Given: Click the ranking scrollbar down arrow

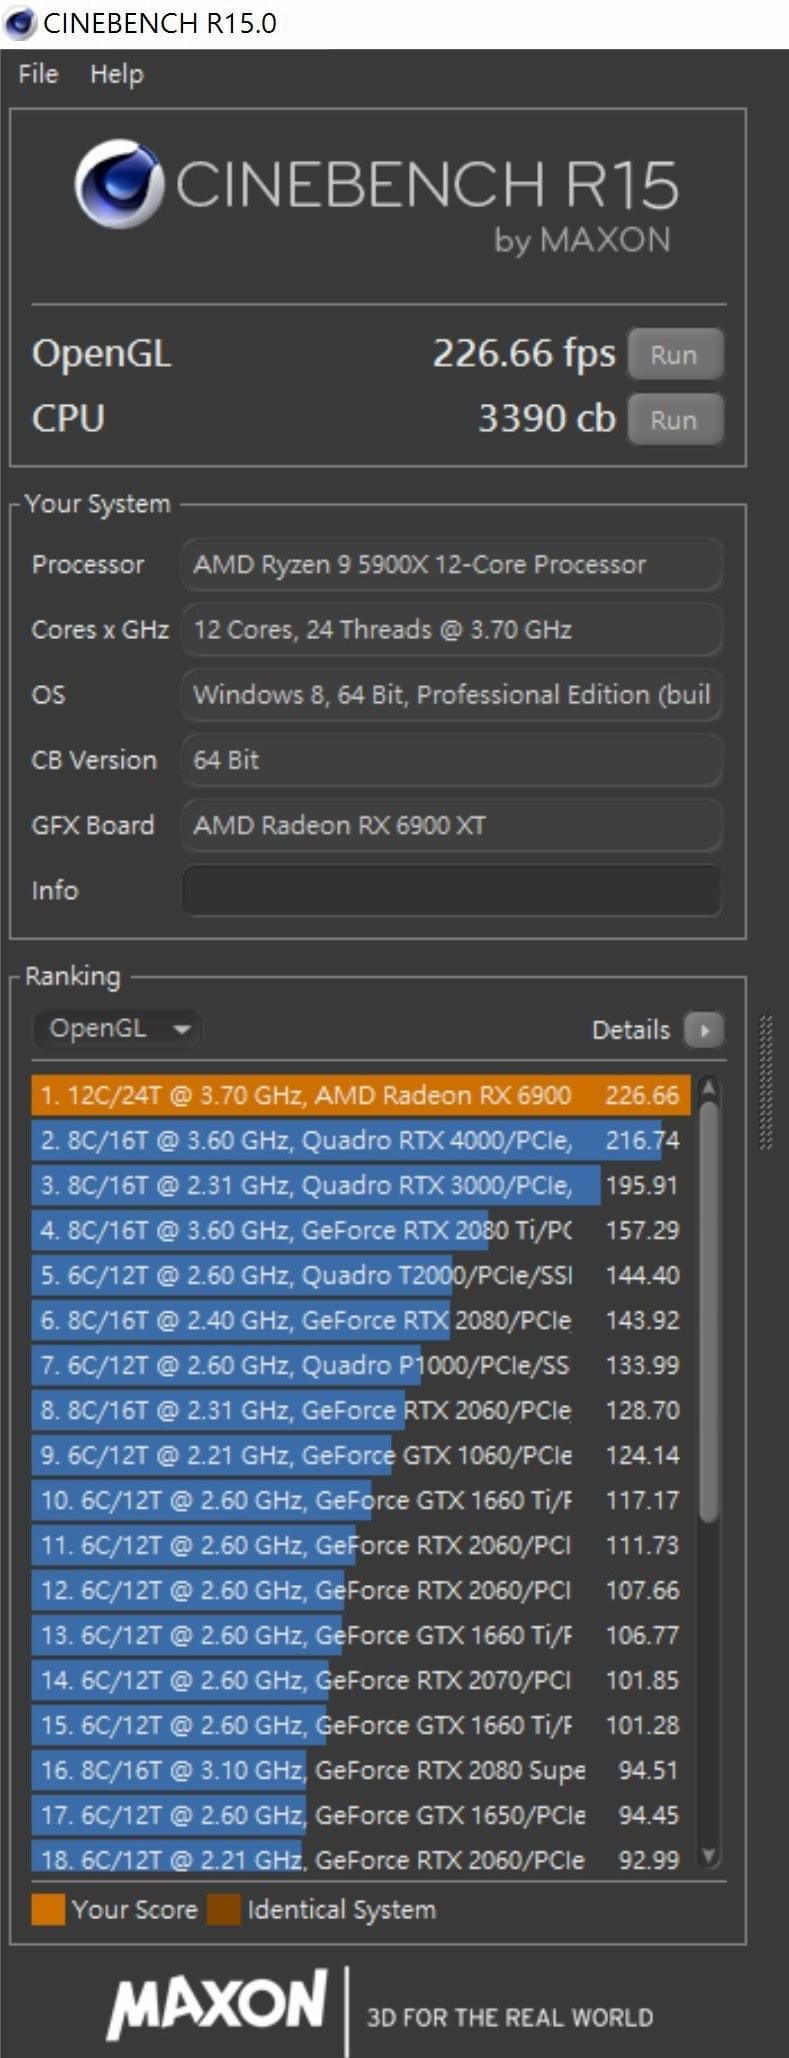Looking at the screenshot, I should 708,1856.
